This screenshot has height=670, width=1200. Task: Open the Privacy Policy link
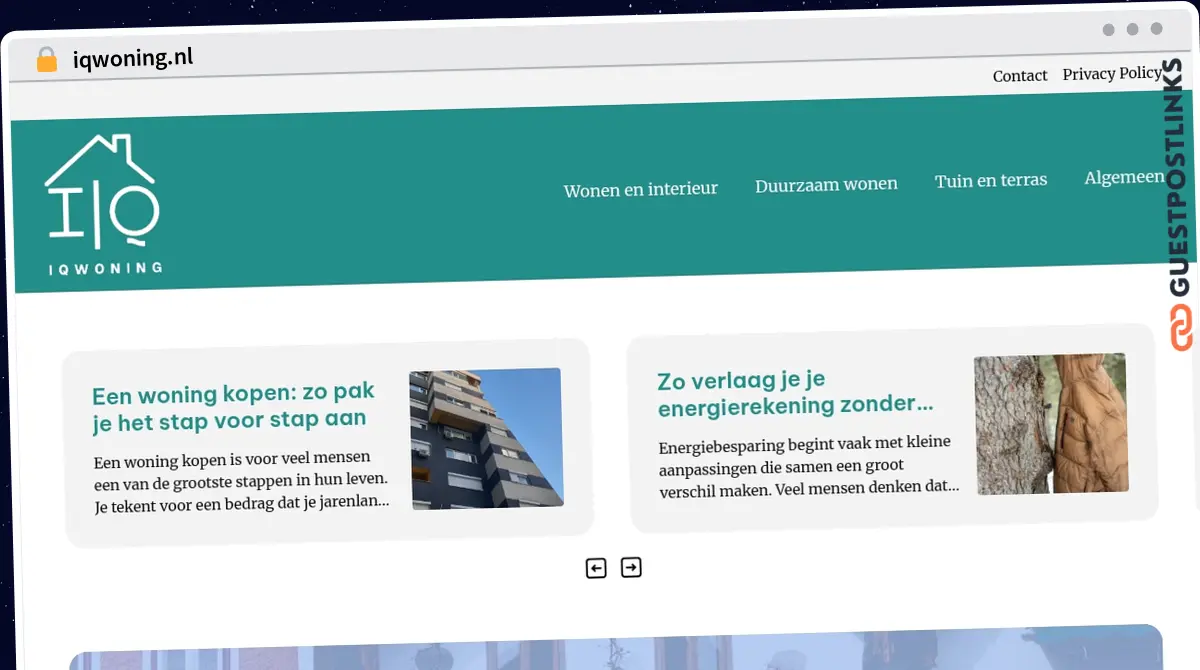(1112, 74)
